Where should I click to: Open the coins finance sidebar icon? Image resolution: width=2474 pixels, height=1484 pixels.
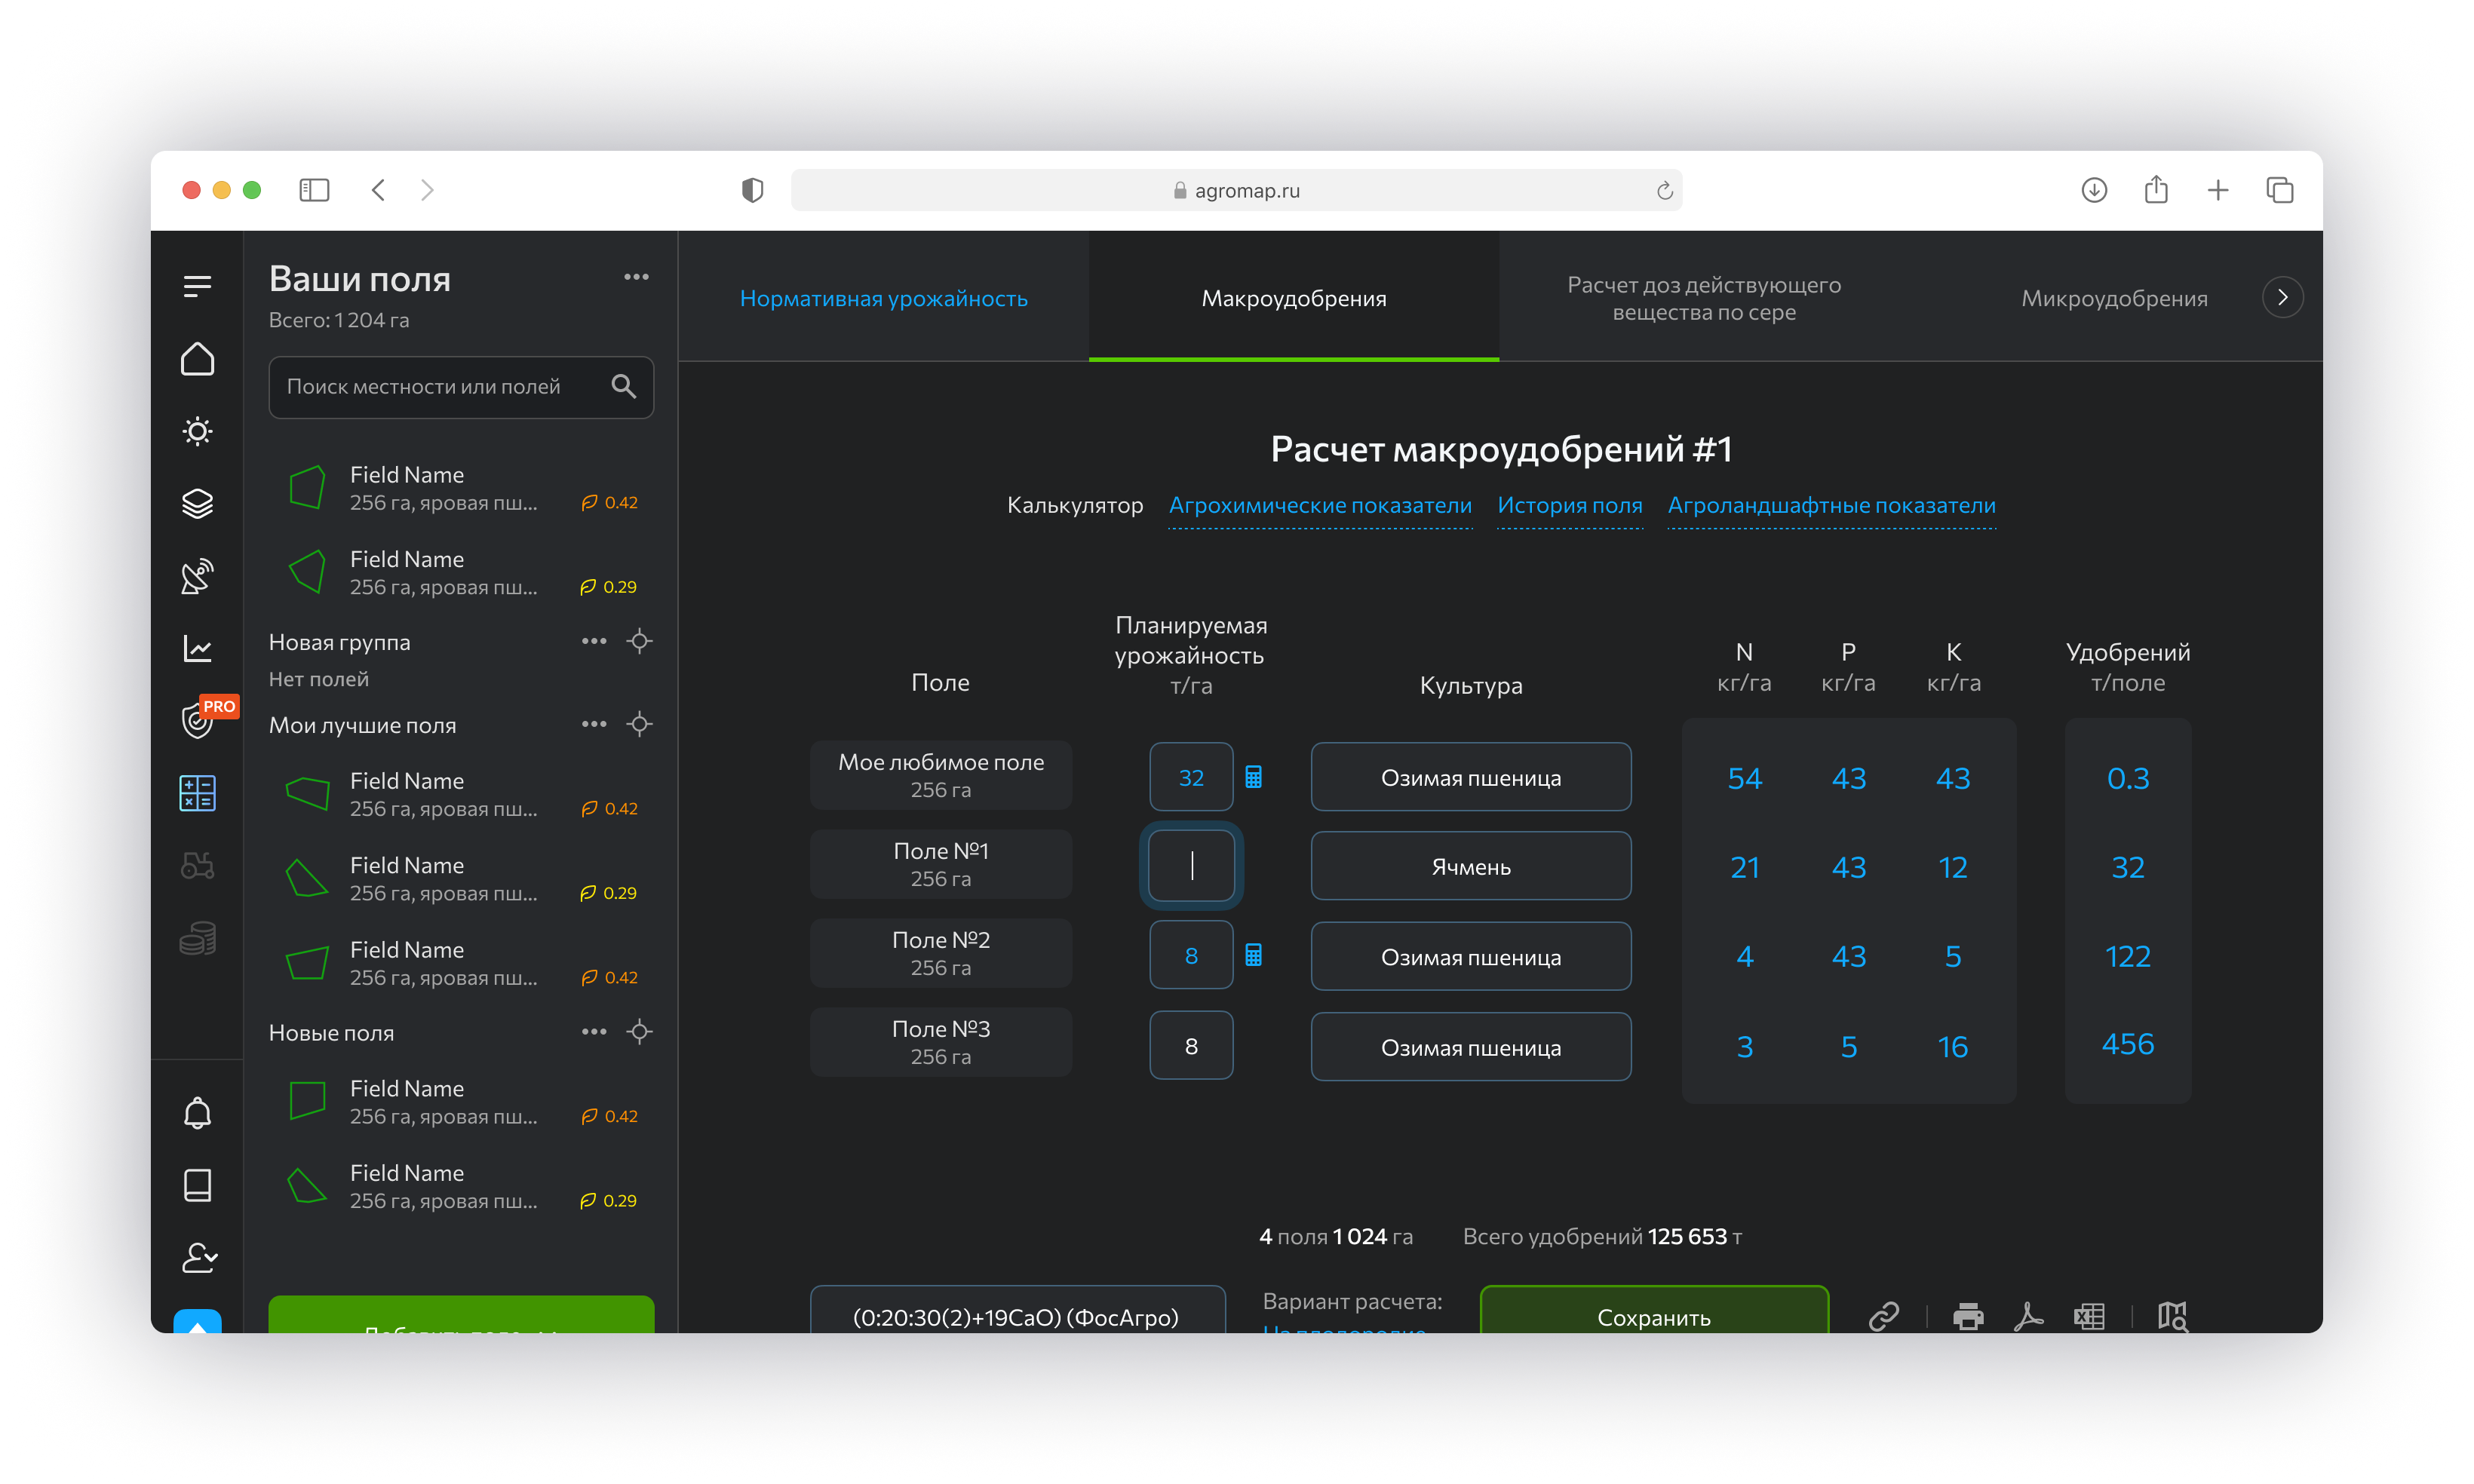(197, 938)
